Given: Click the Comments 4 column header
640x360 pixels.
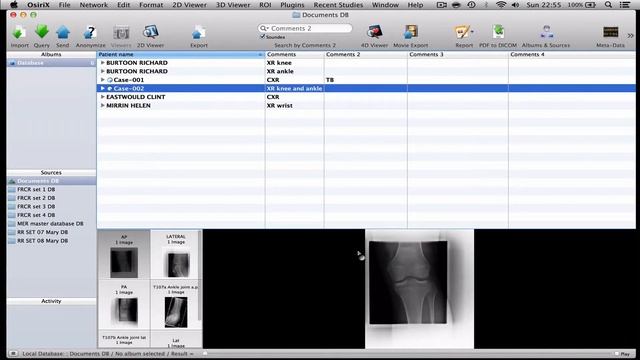Looking at the screenshot, I should click(x=572, y=54).
